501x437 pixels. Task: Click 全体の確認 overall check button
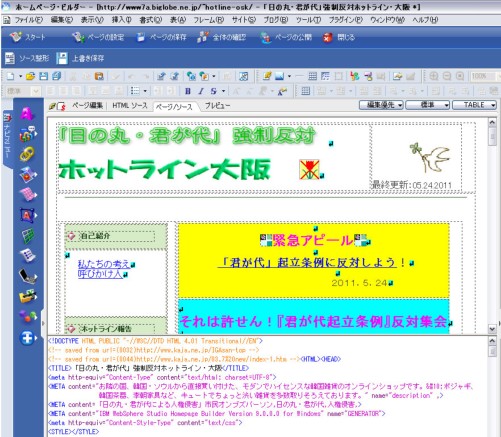[x=221, y=37]
